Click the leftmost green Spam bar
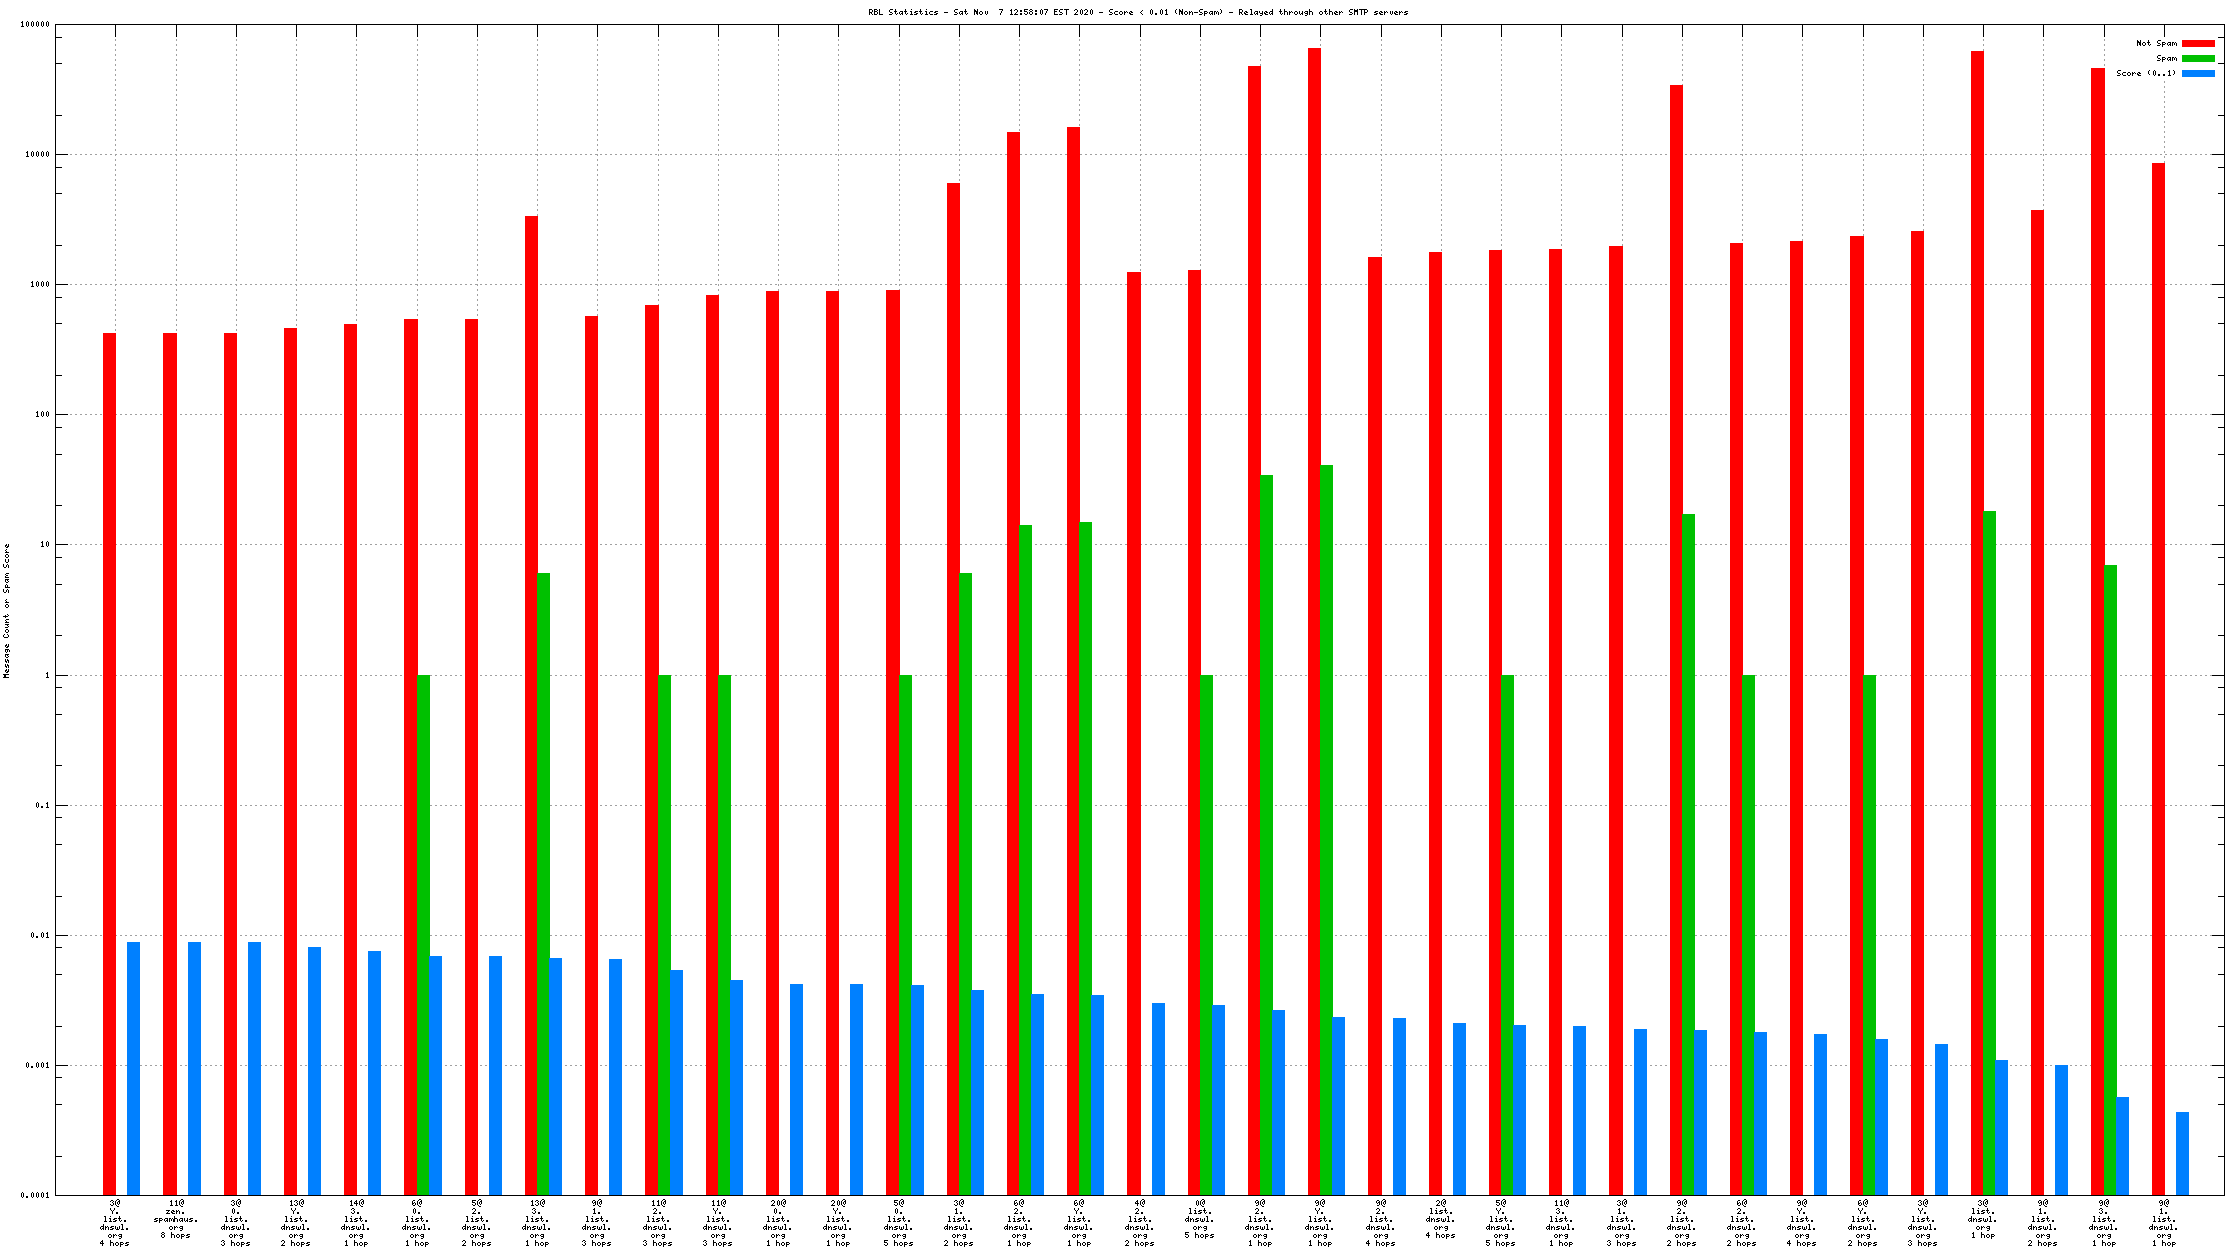Image resolution: width=2240 pixels, height=1260 pixels. pyautogui.click(x=423, y=934)
